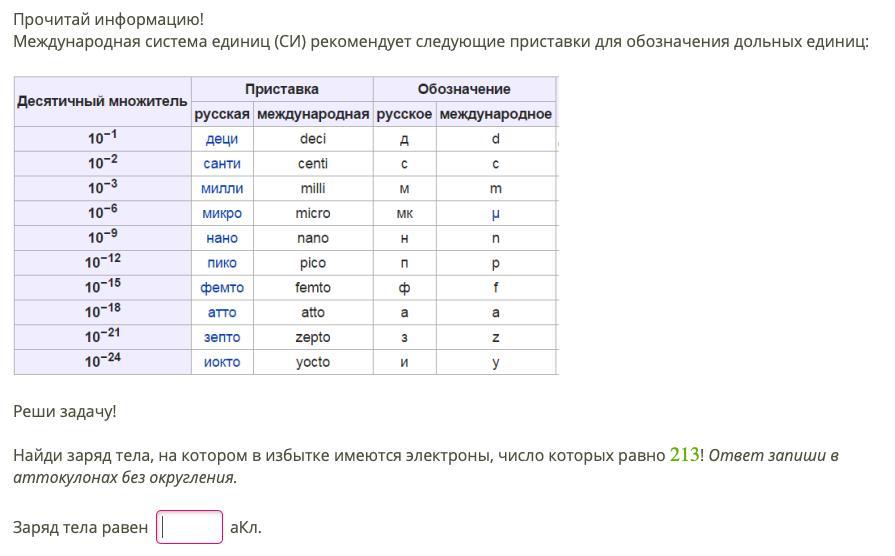Click the 10⁻²⁴ multiplier cell
895x556 pixels.
coord(103,362)
